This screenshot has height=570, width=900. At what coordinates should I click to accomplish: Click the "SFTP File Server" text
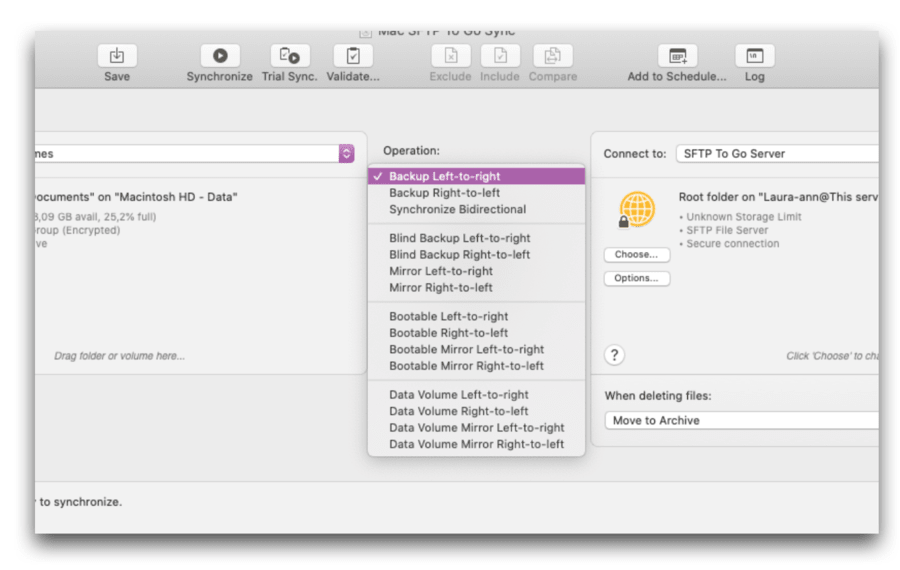(x=727, y=230)
